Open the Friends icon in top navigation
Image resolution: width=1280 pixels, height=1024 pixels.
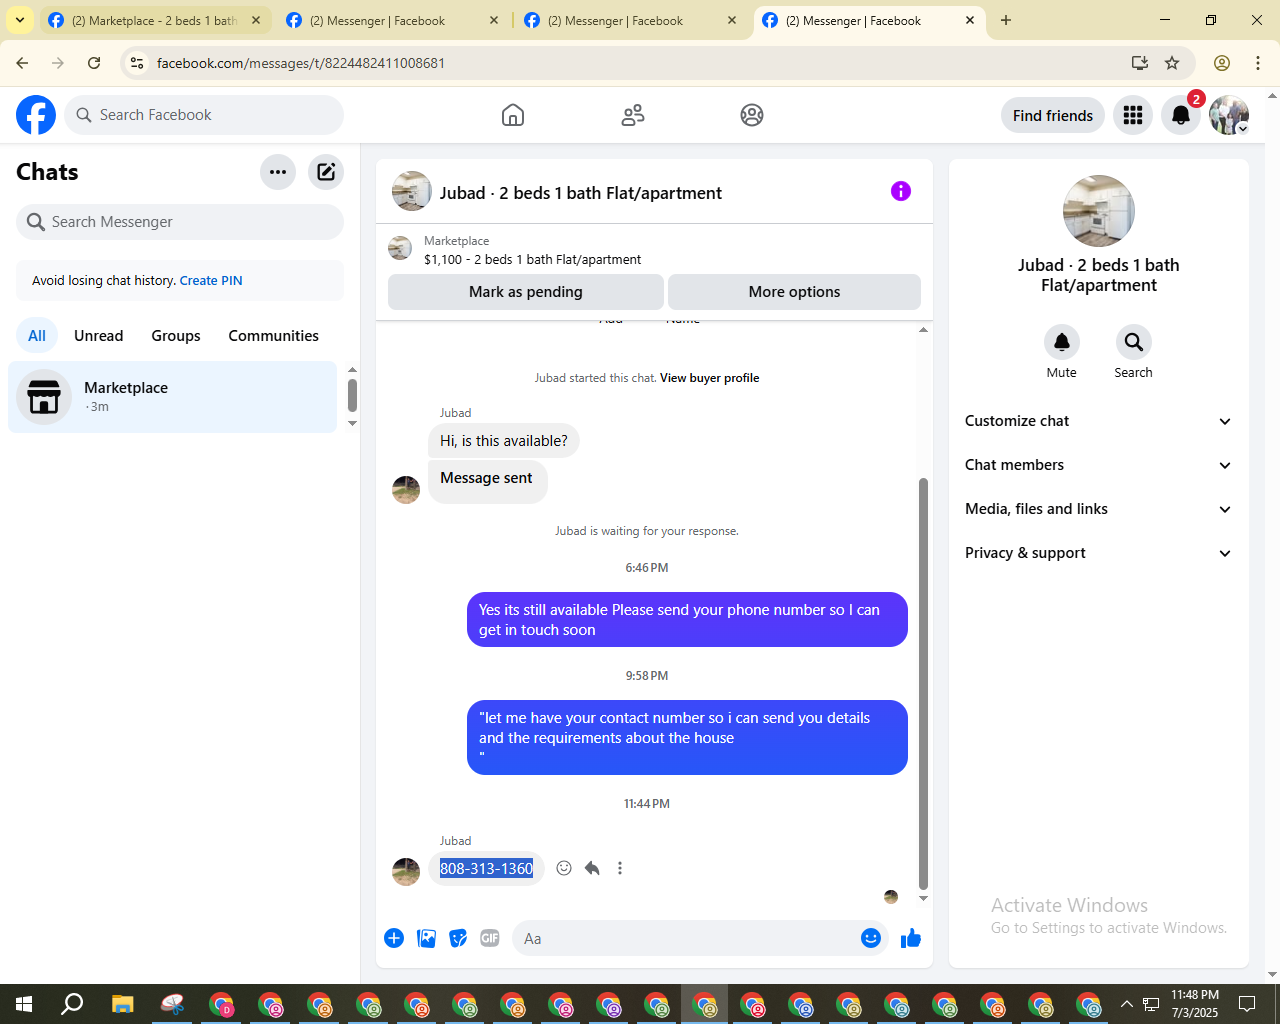point(633,115)
